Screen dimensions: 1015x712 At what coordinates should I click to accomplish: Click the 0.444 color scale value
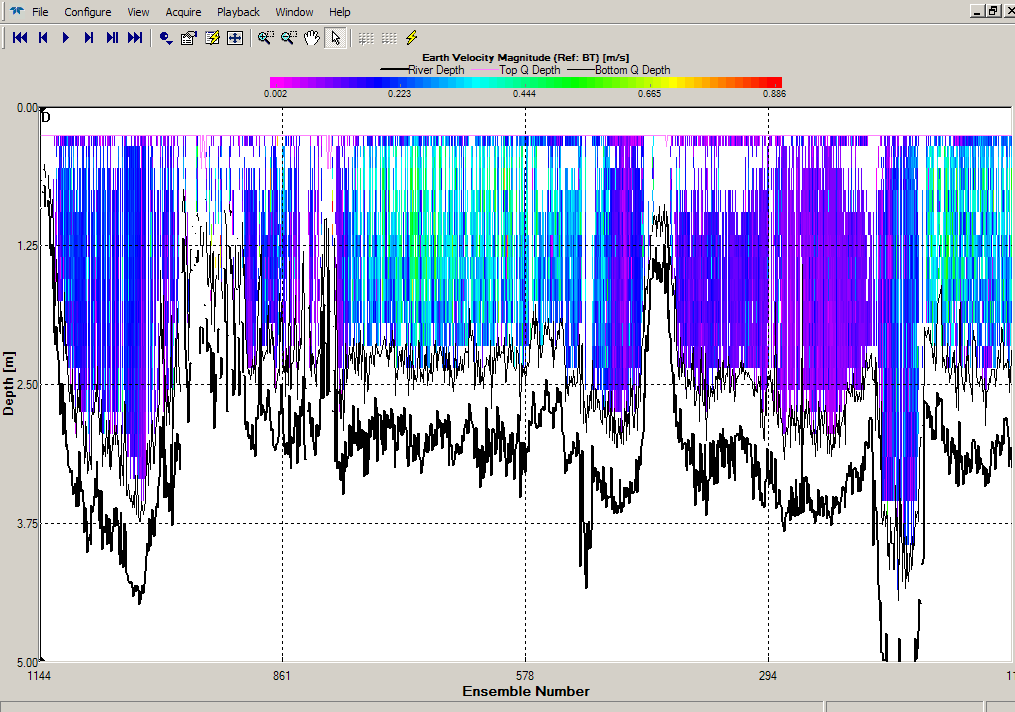coord(524,93)
